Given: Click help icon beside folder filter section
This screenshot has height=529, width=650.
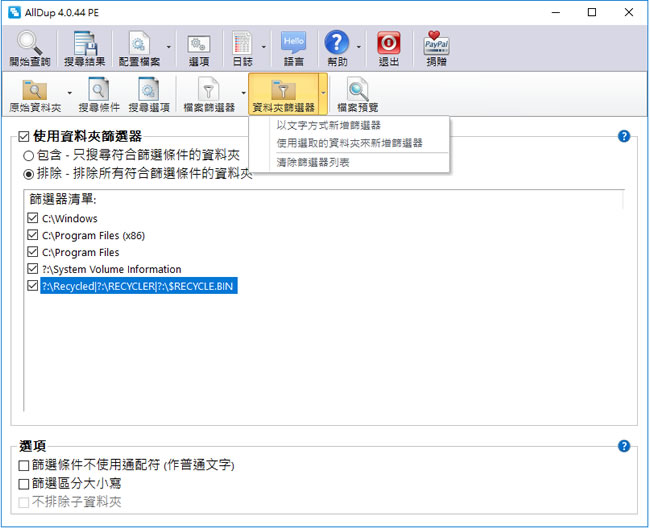Looking at the screenshot, I should 623,136.
